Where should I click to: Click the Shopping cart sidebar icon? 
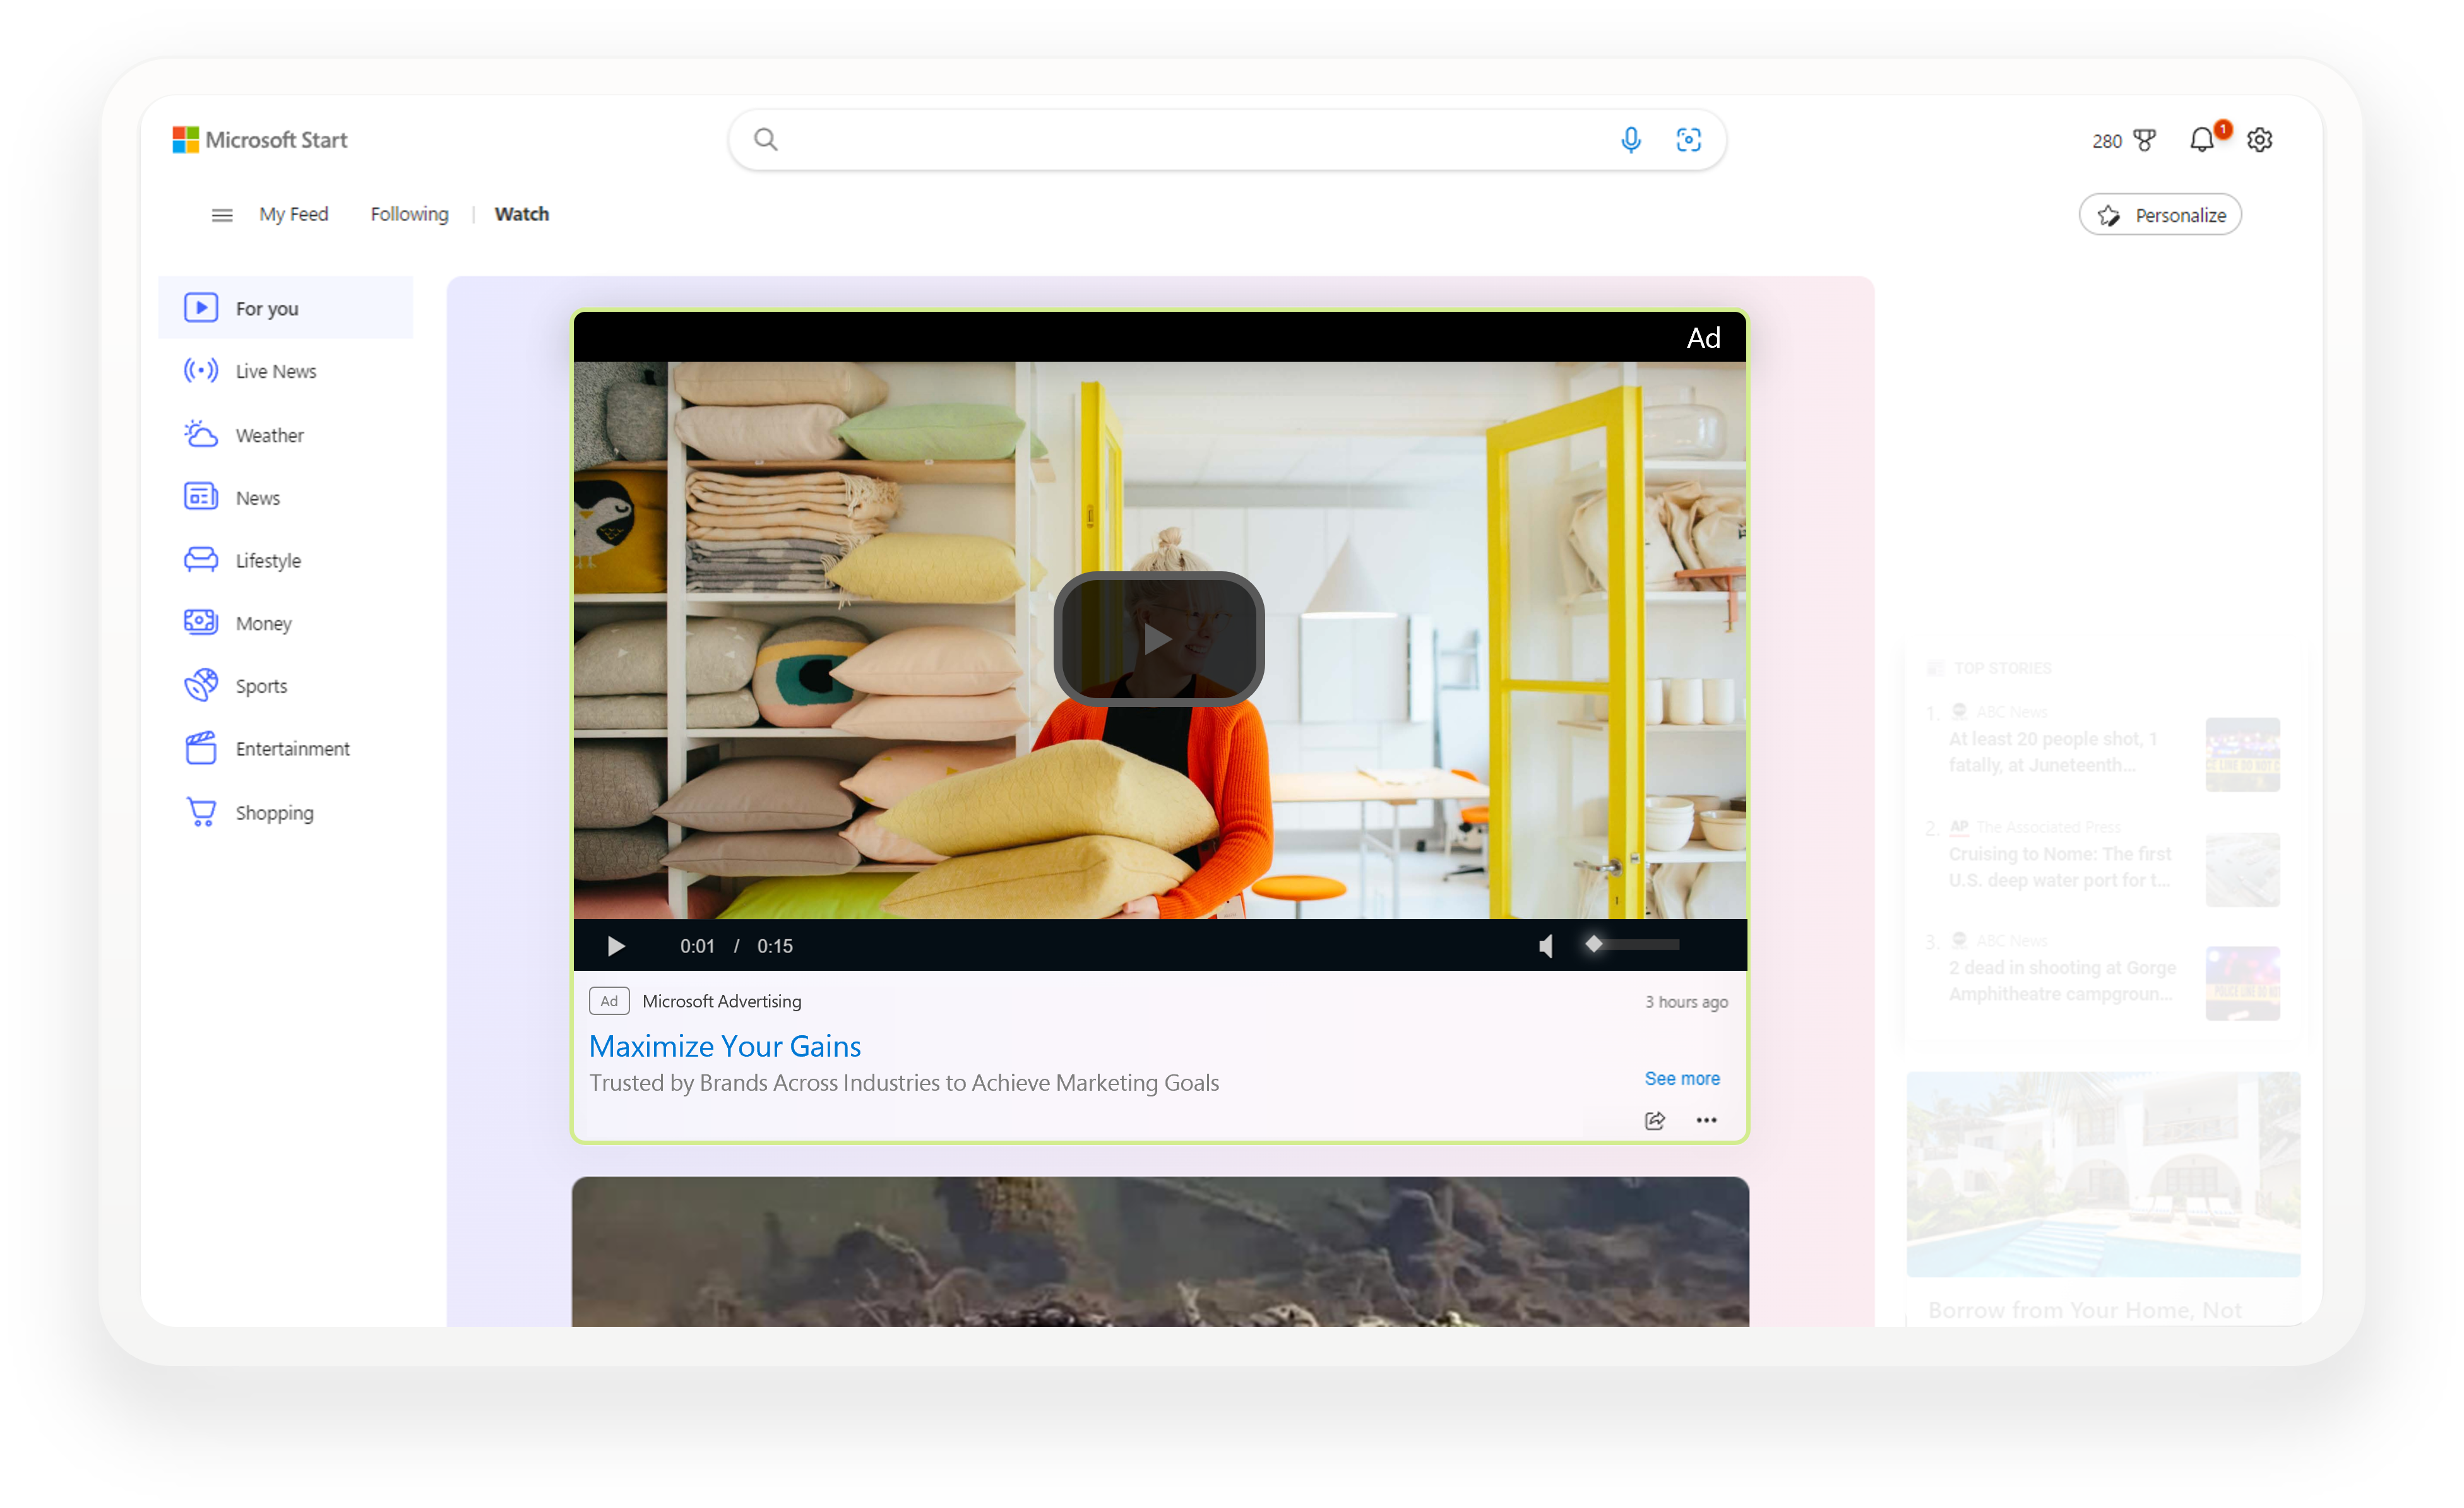click(201, 812)
